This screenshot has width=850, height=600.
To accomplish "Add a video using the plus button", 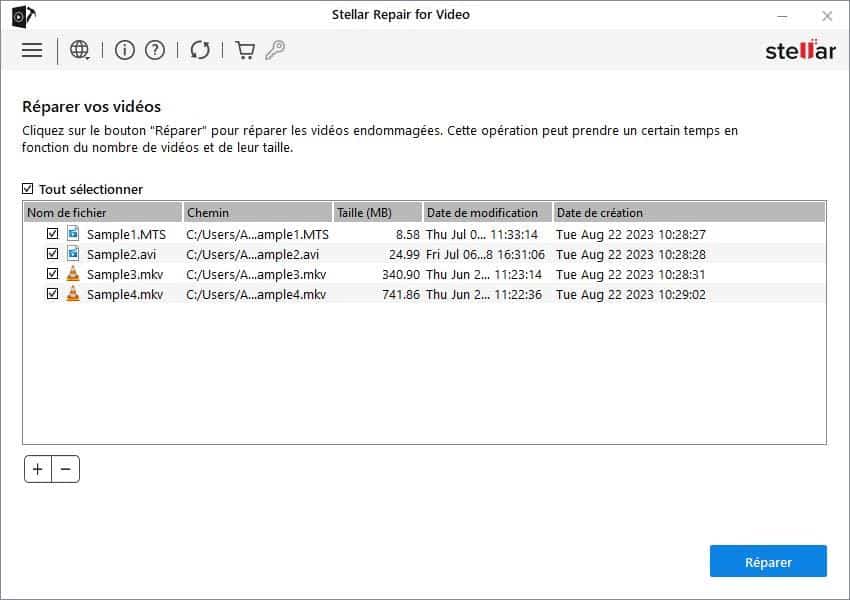I will click(37, 468).
